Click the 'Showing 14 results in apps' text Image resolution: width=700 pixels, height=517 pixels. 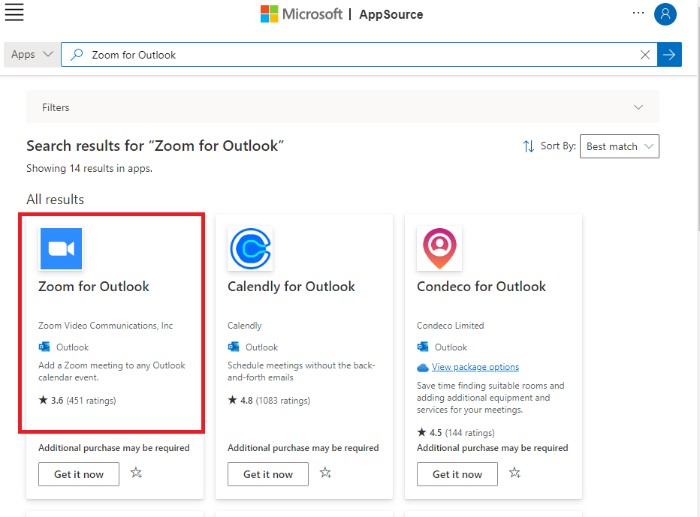pyautogui.click(x=89, y=168)
